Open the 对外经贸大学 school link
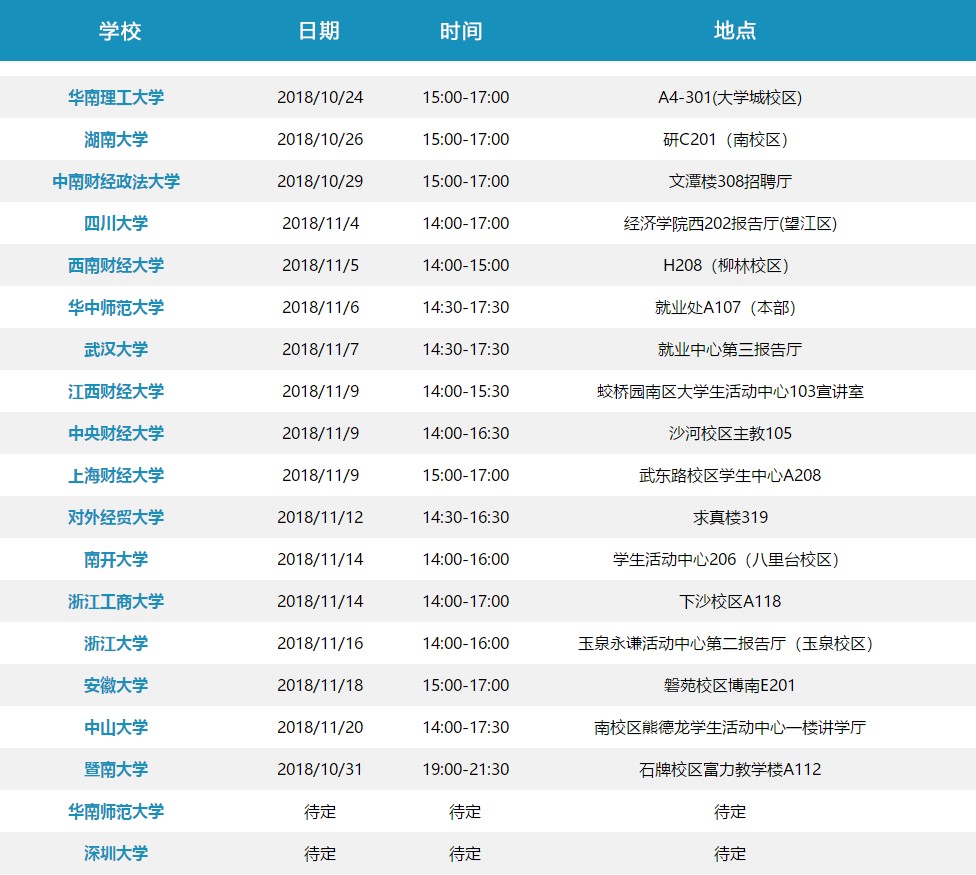Screen dimensions: 976x875 [116, 517]
